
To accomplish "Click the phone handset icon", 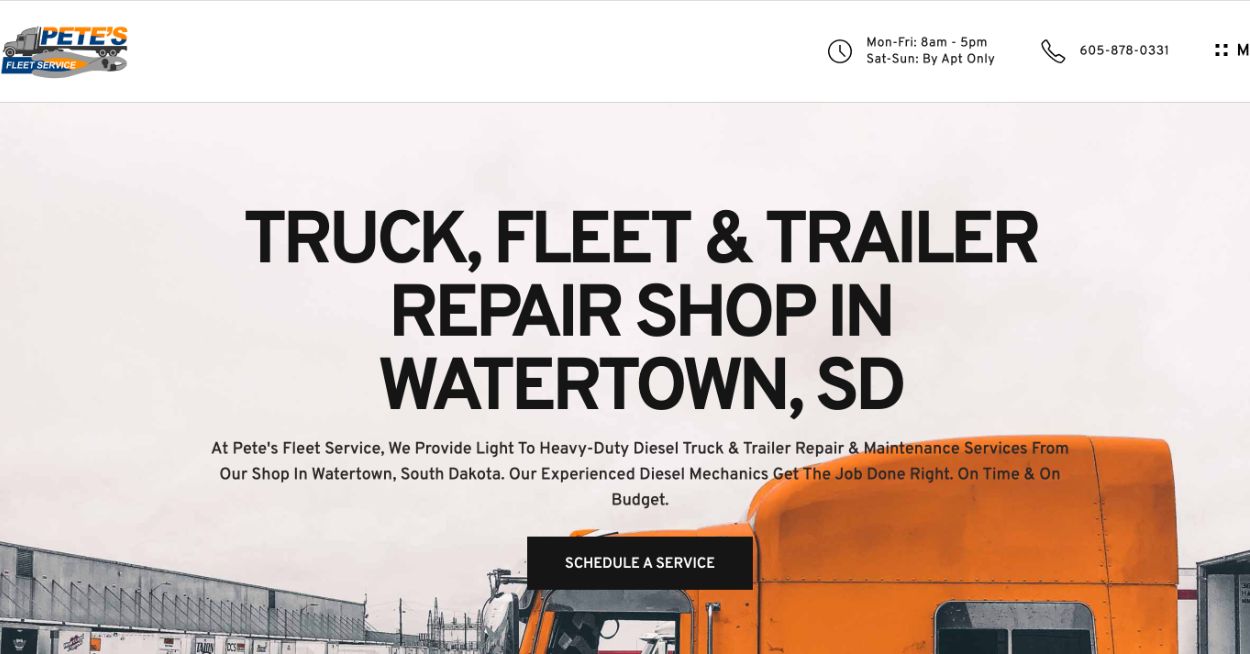I will click(x=1053, y=51).
